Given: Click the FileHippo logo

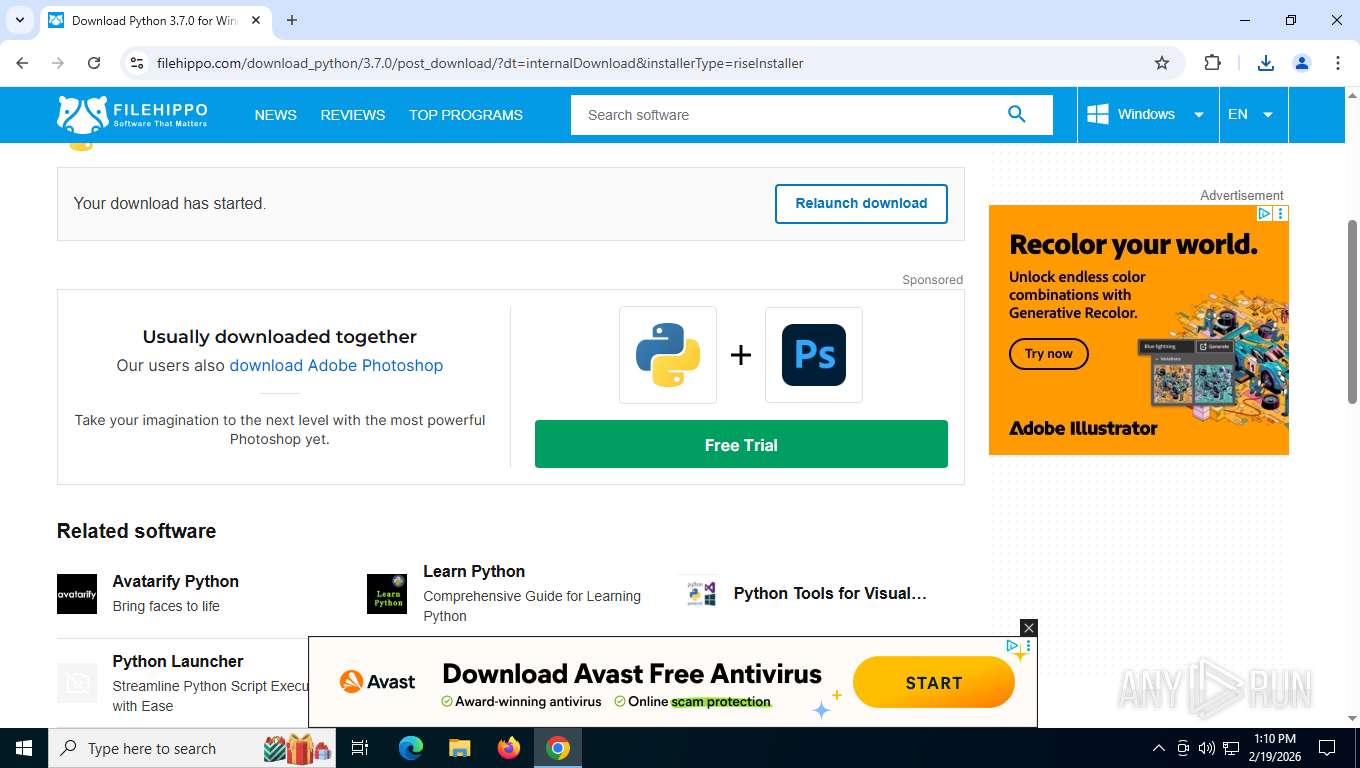Looking at the screenshot, I should click(132, 114).
